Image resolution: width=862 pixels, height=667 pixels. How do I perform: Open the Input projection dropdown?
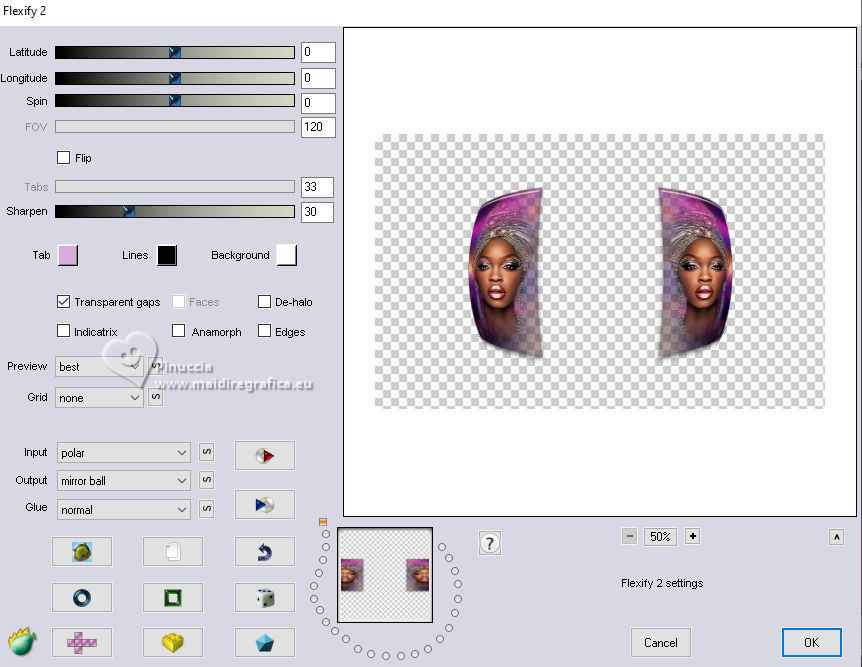pyautogui.click(x=124, y=453)
